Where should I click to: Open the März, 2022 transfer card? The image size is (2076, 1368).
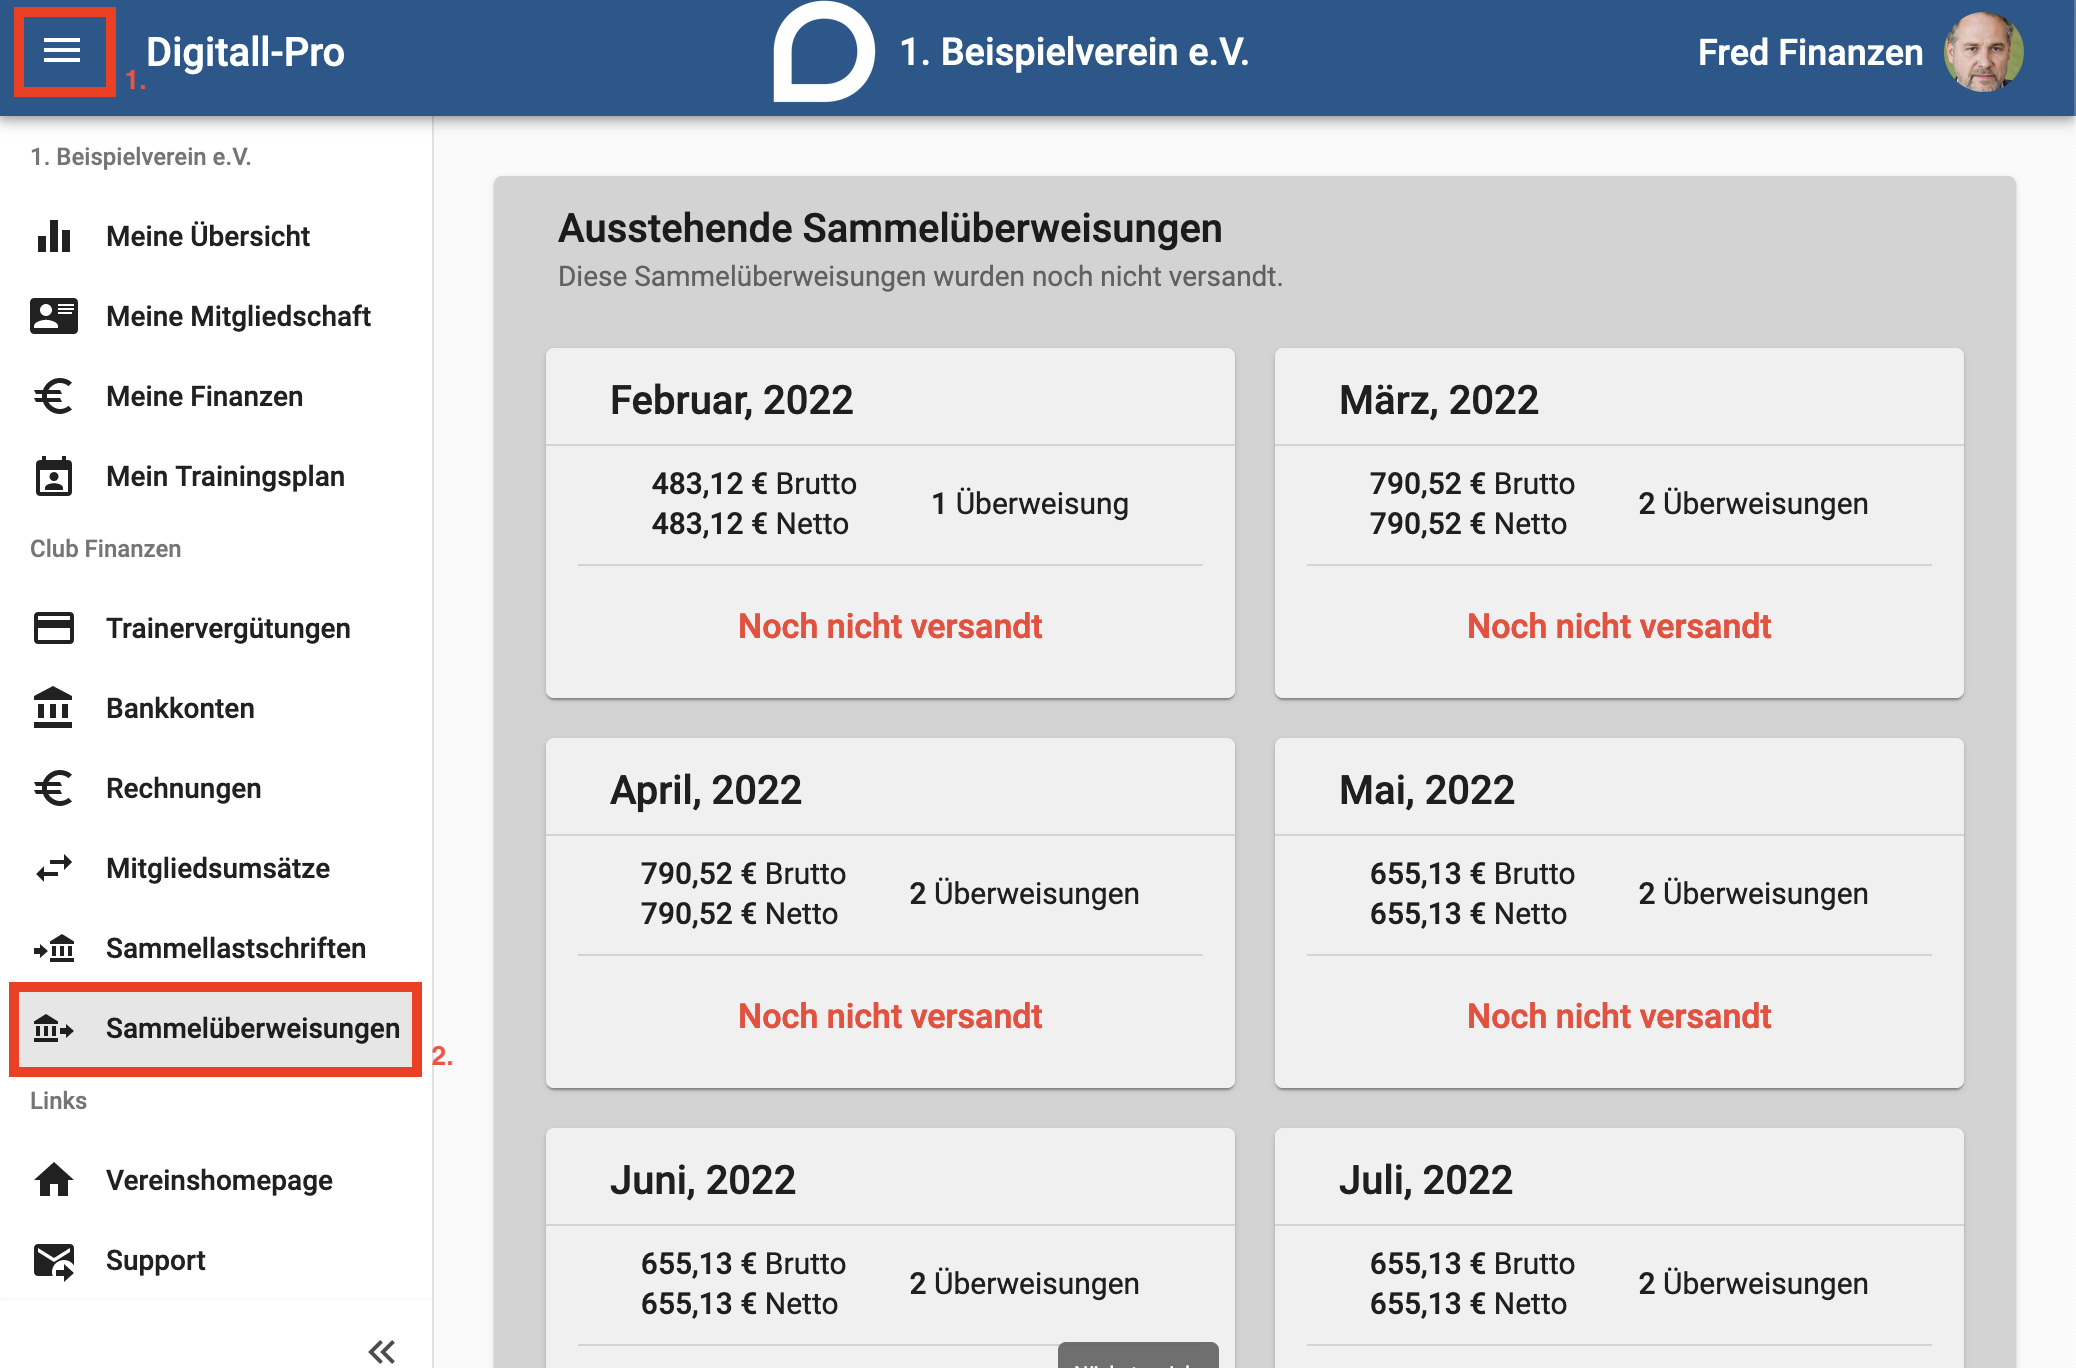[x=1619, y=523]
